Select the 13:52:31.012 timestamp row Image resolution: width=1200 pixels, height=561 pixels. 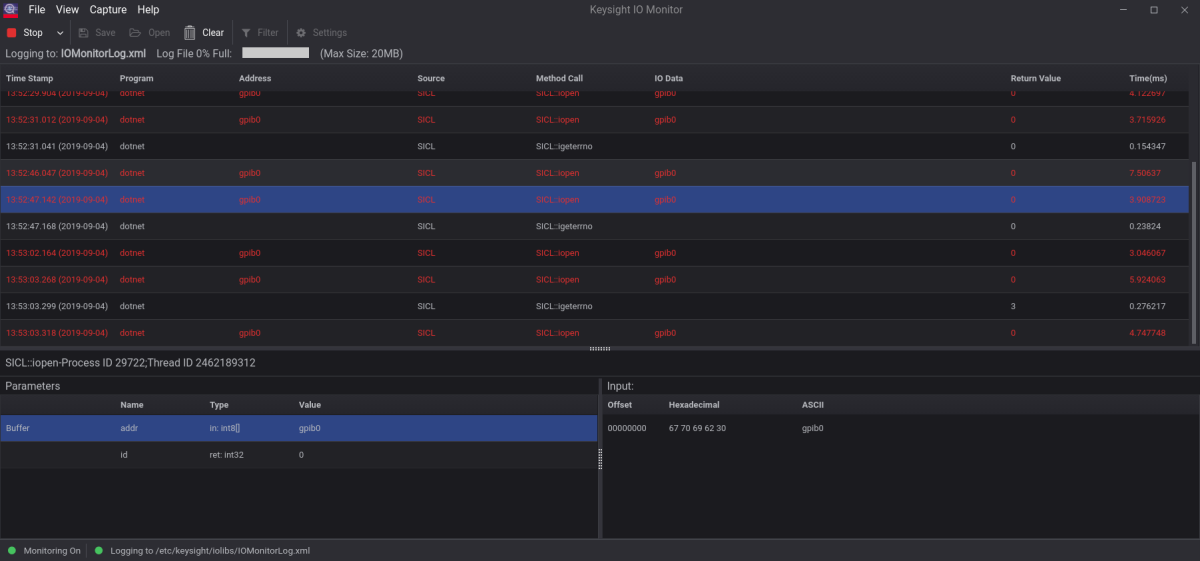tap(595, 119)
